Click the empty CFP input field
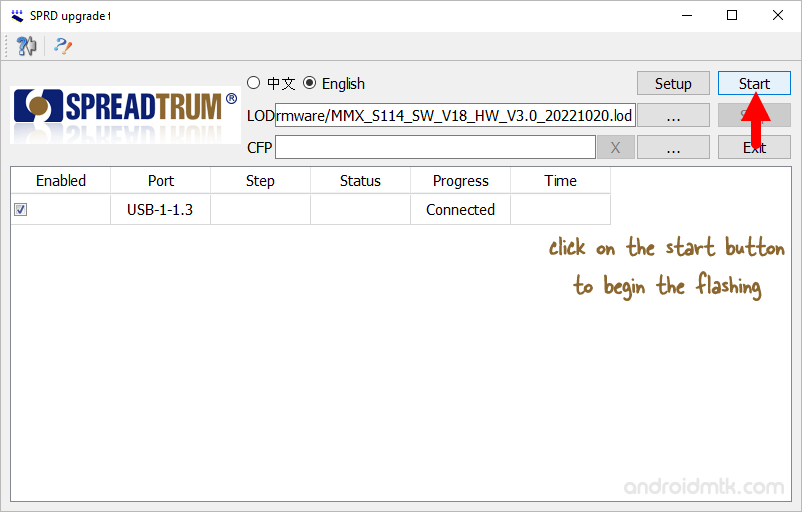802x512 pixels. click(x=435, y=147)
